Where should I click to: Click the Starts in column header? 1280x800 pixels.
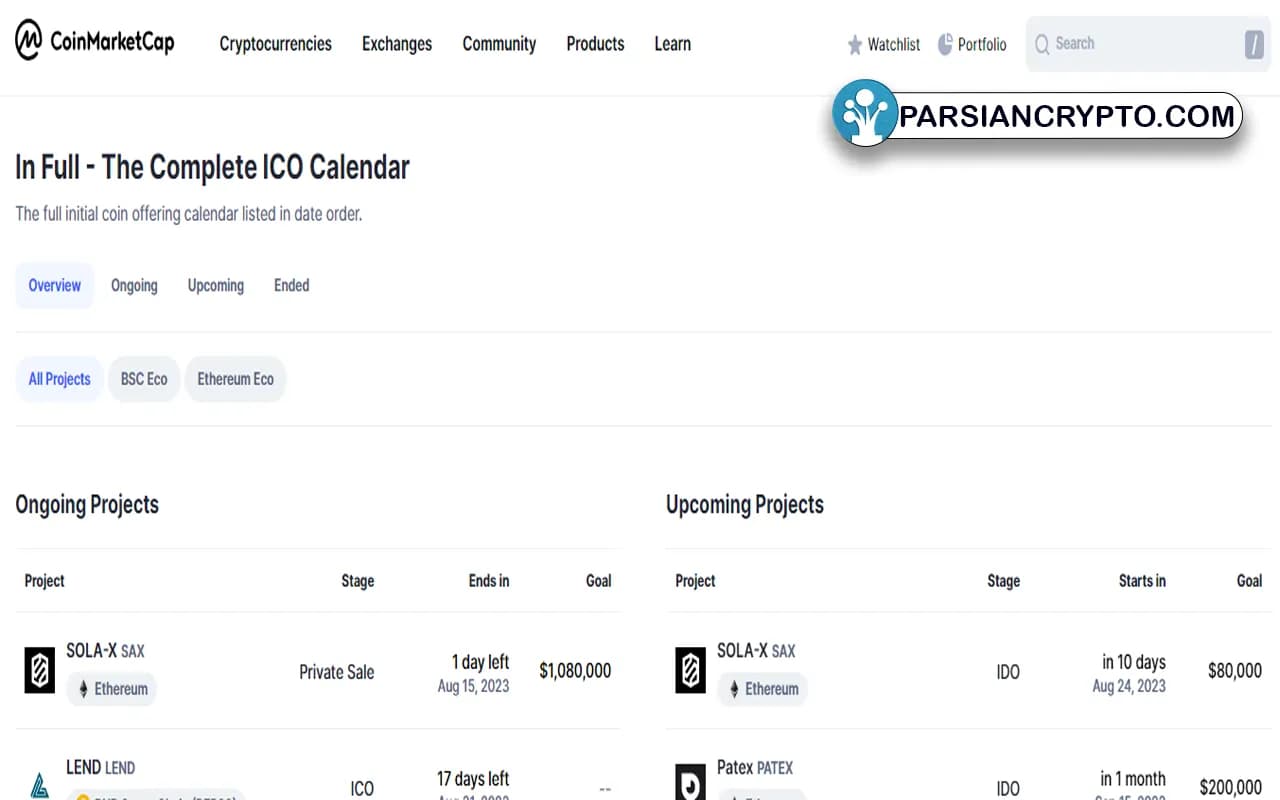[1142, 581]
